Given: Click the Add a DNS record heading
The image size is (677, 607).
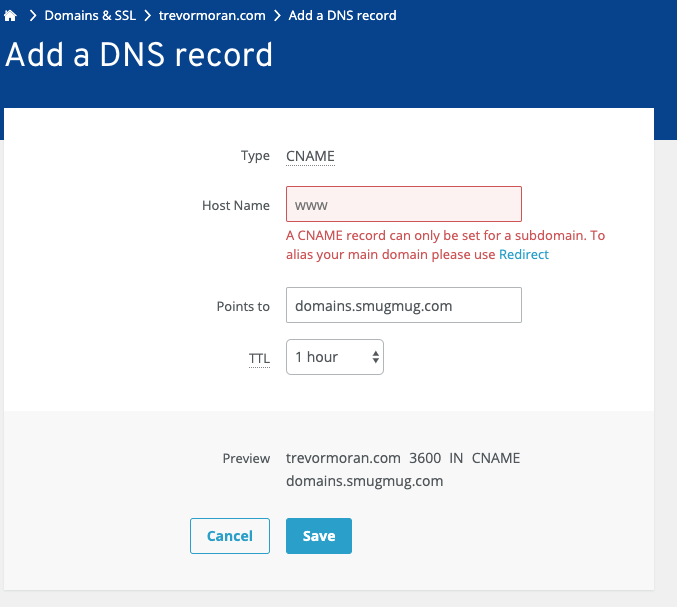Looking at the screenshot, I should click(139, 55).
